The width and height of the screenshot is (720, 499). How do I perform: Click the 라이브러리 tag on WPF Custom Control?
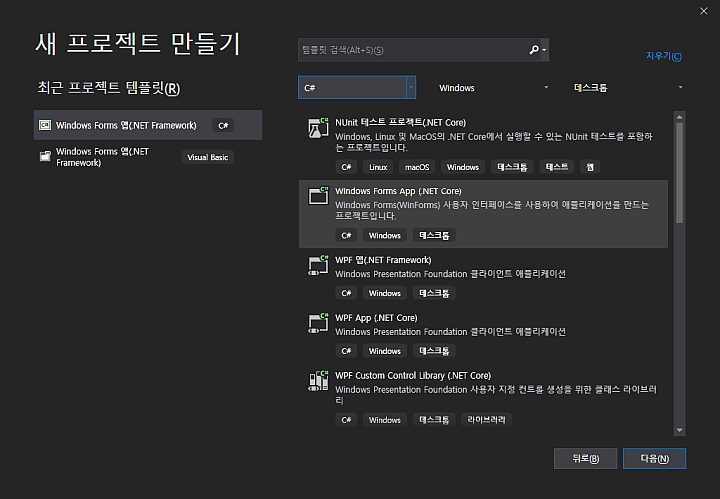[x=486, y=420]
